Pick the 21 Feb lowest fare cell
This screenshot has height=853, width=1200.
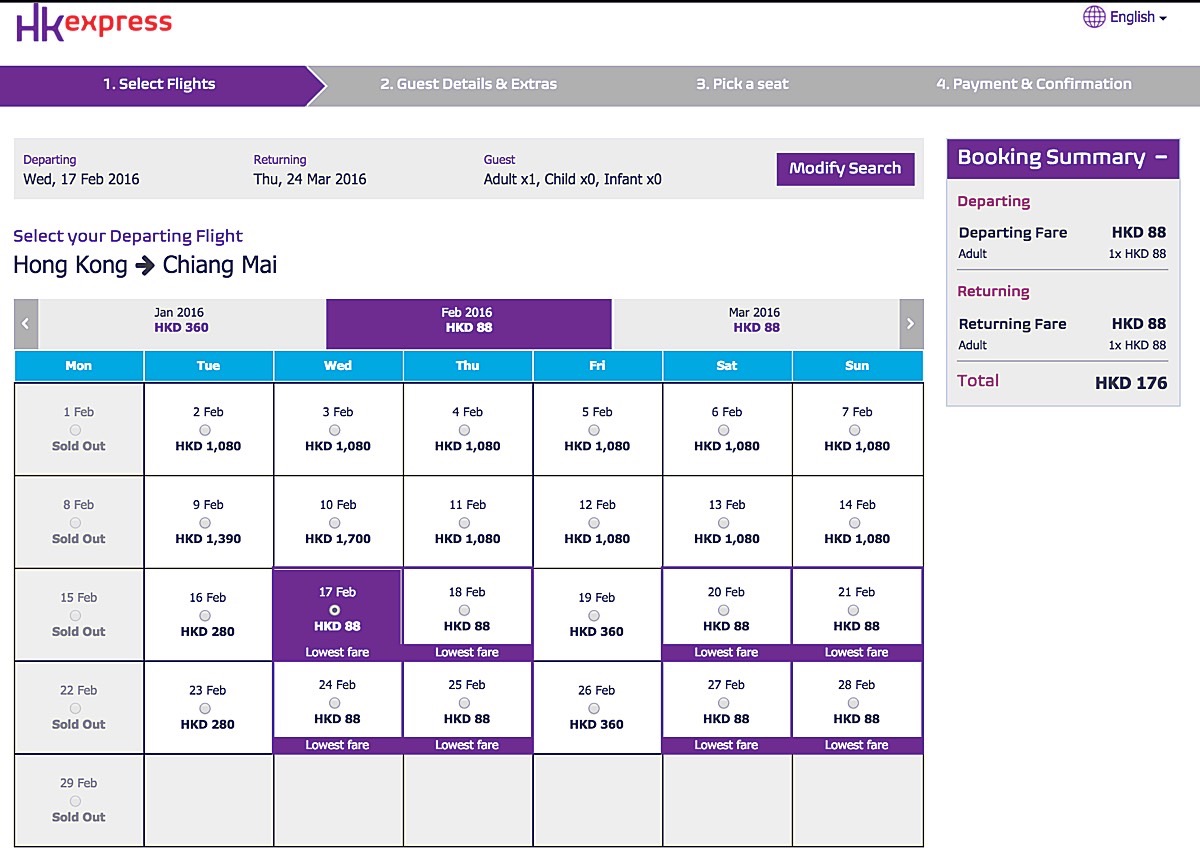(x=857, y=614)
